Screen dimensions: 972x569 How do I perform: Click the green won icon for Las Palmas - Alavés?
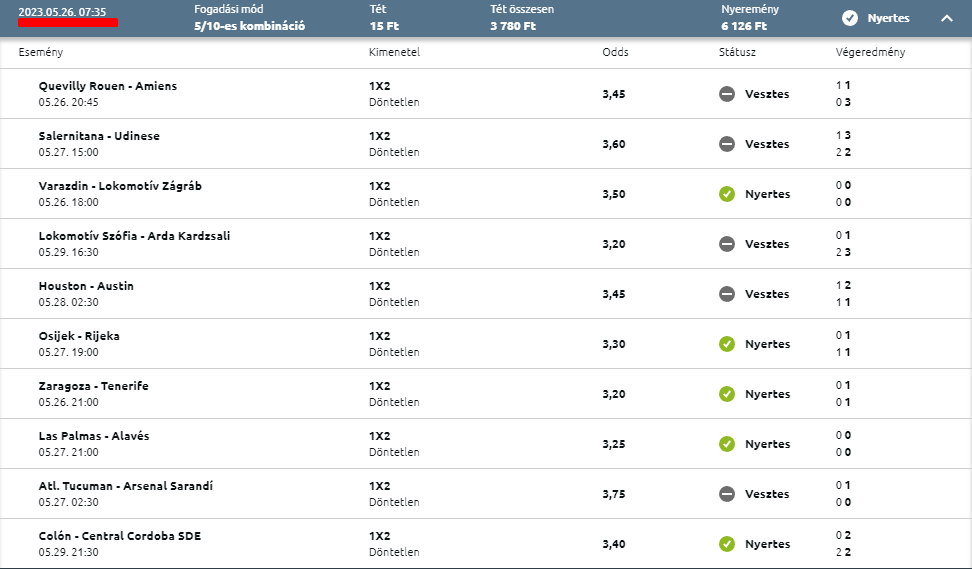pyautogui.click(x=727, y=444)
